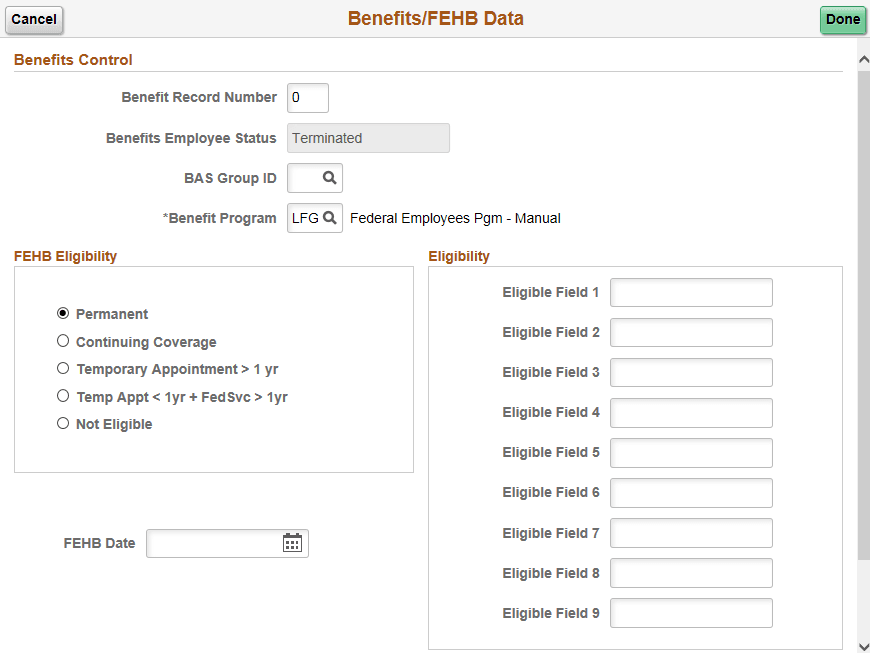
Task: Click the Done button
Action: coord(843,19)
